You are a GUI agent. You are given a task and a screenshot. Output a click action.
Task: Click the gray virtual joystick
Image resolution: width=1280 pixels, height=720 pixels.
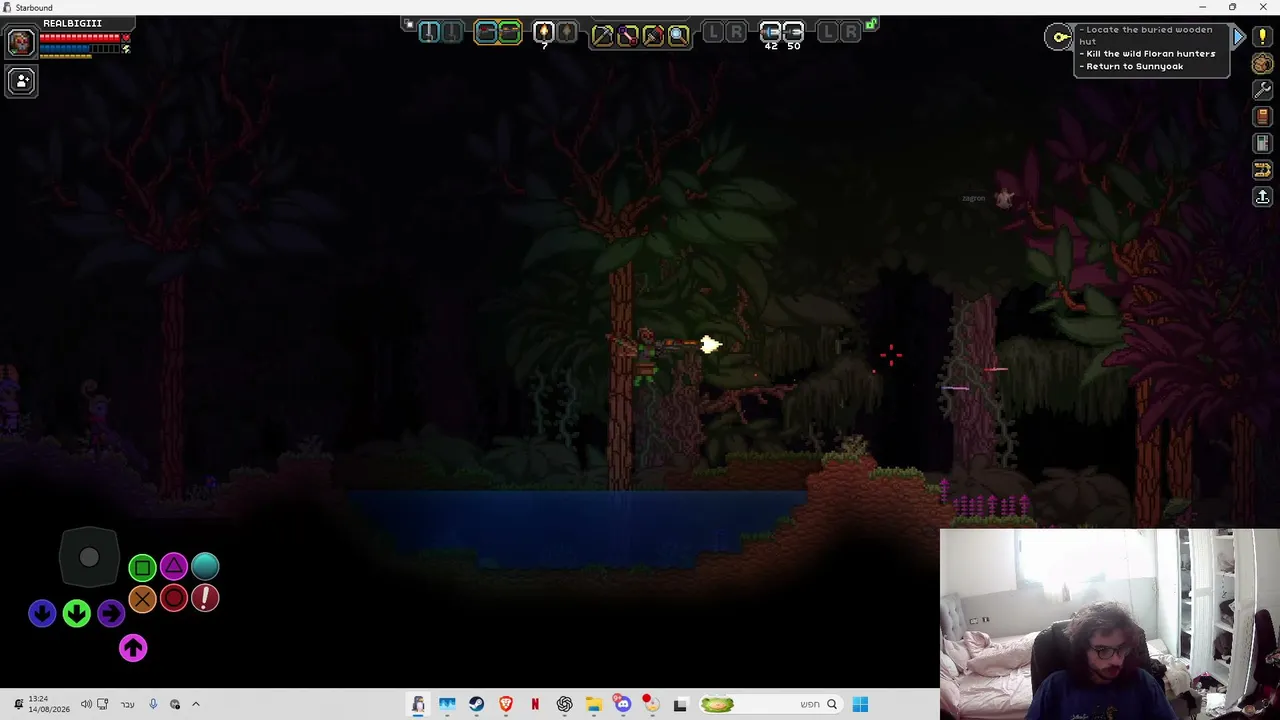(x=89, y=558)
